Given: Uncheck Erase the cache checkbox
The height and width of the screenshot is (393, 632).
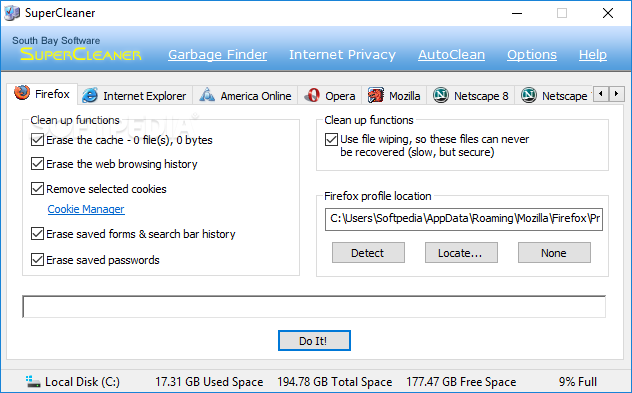Looking at the screenshot, I should point(37,140).
